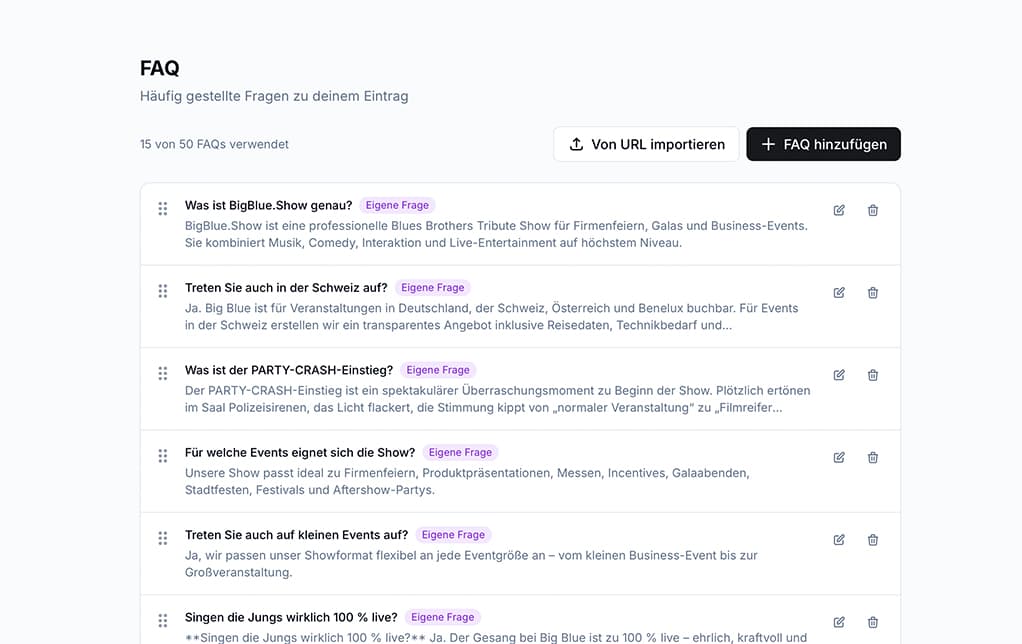The height and width of the screenshot is (644, 1022).
Task: Click 'Eigene Frage' tag on BigBlue.Show question
Action: click(x=397, y=205)
